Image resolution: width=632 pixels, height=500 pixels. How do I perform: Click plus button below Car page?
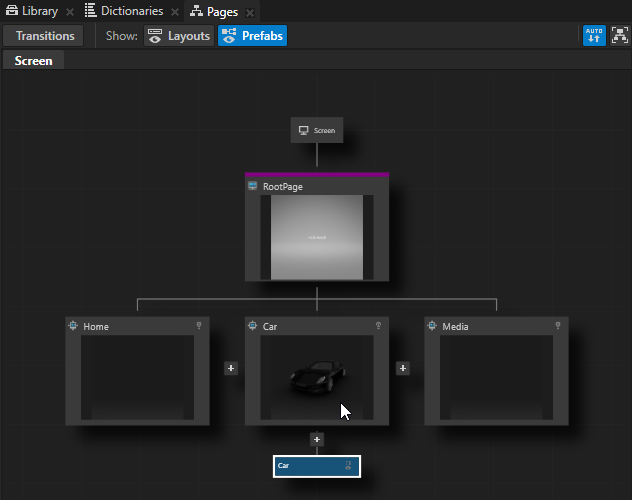(317, 439)
